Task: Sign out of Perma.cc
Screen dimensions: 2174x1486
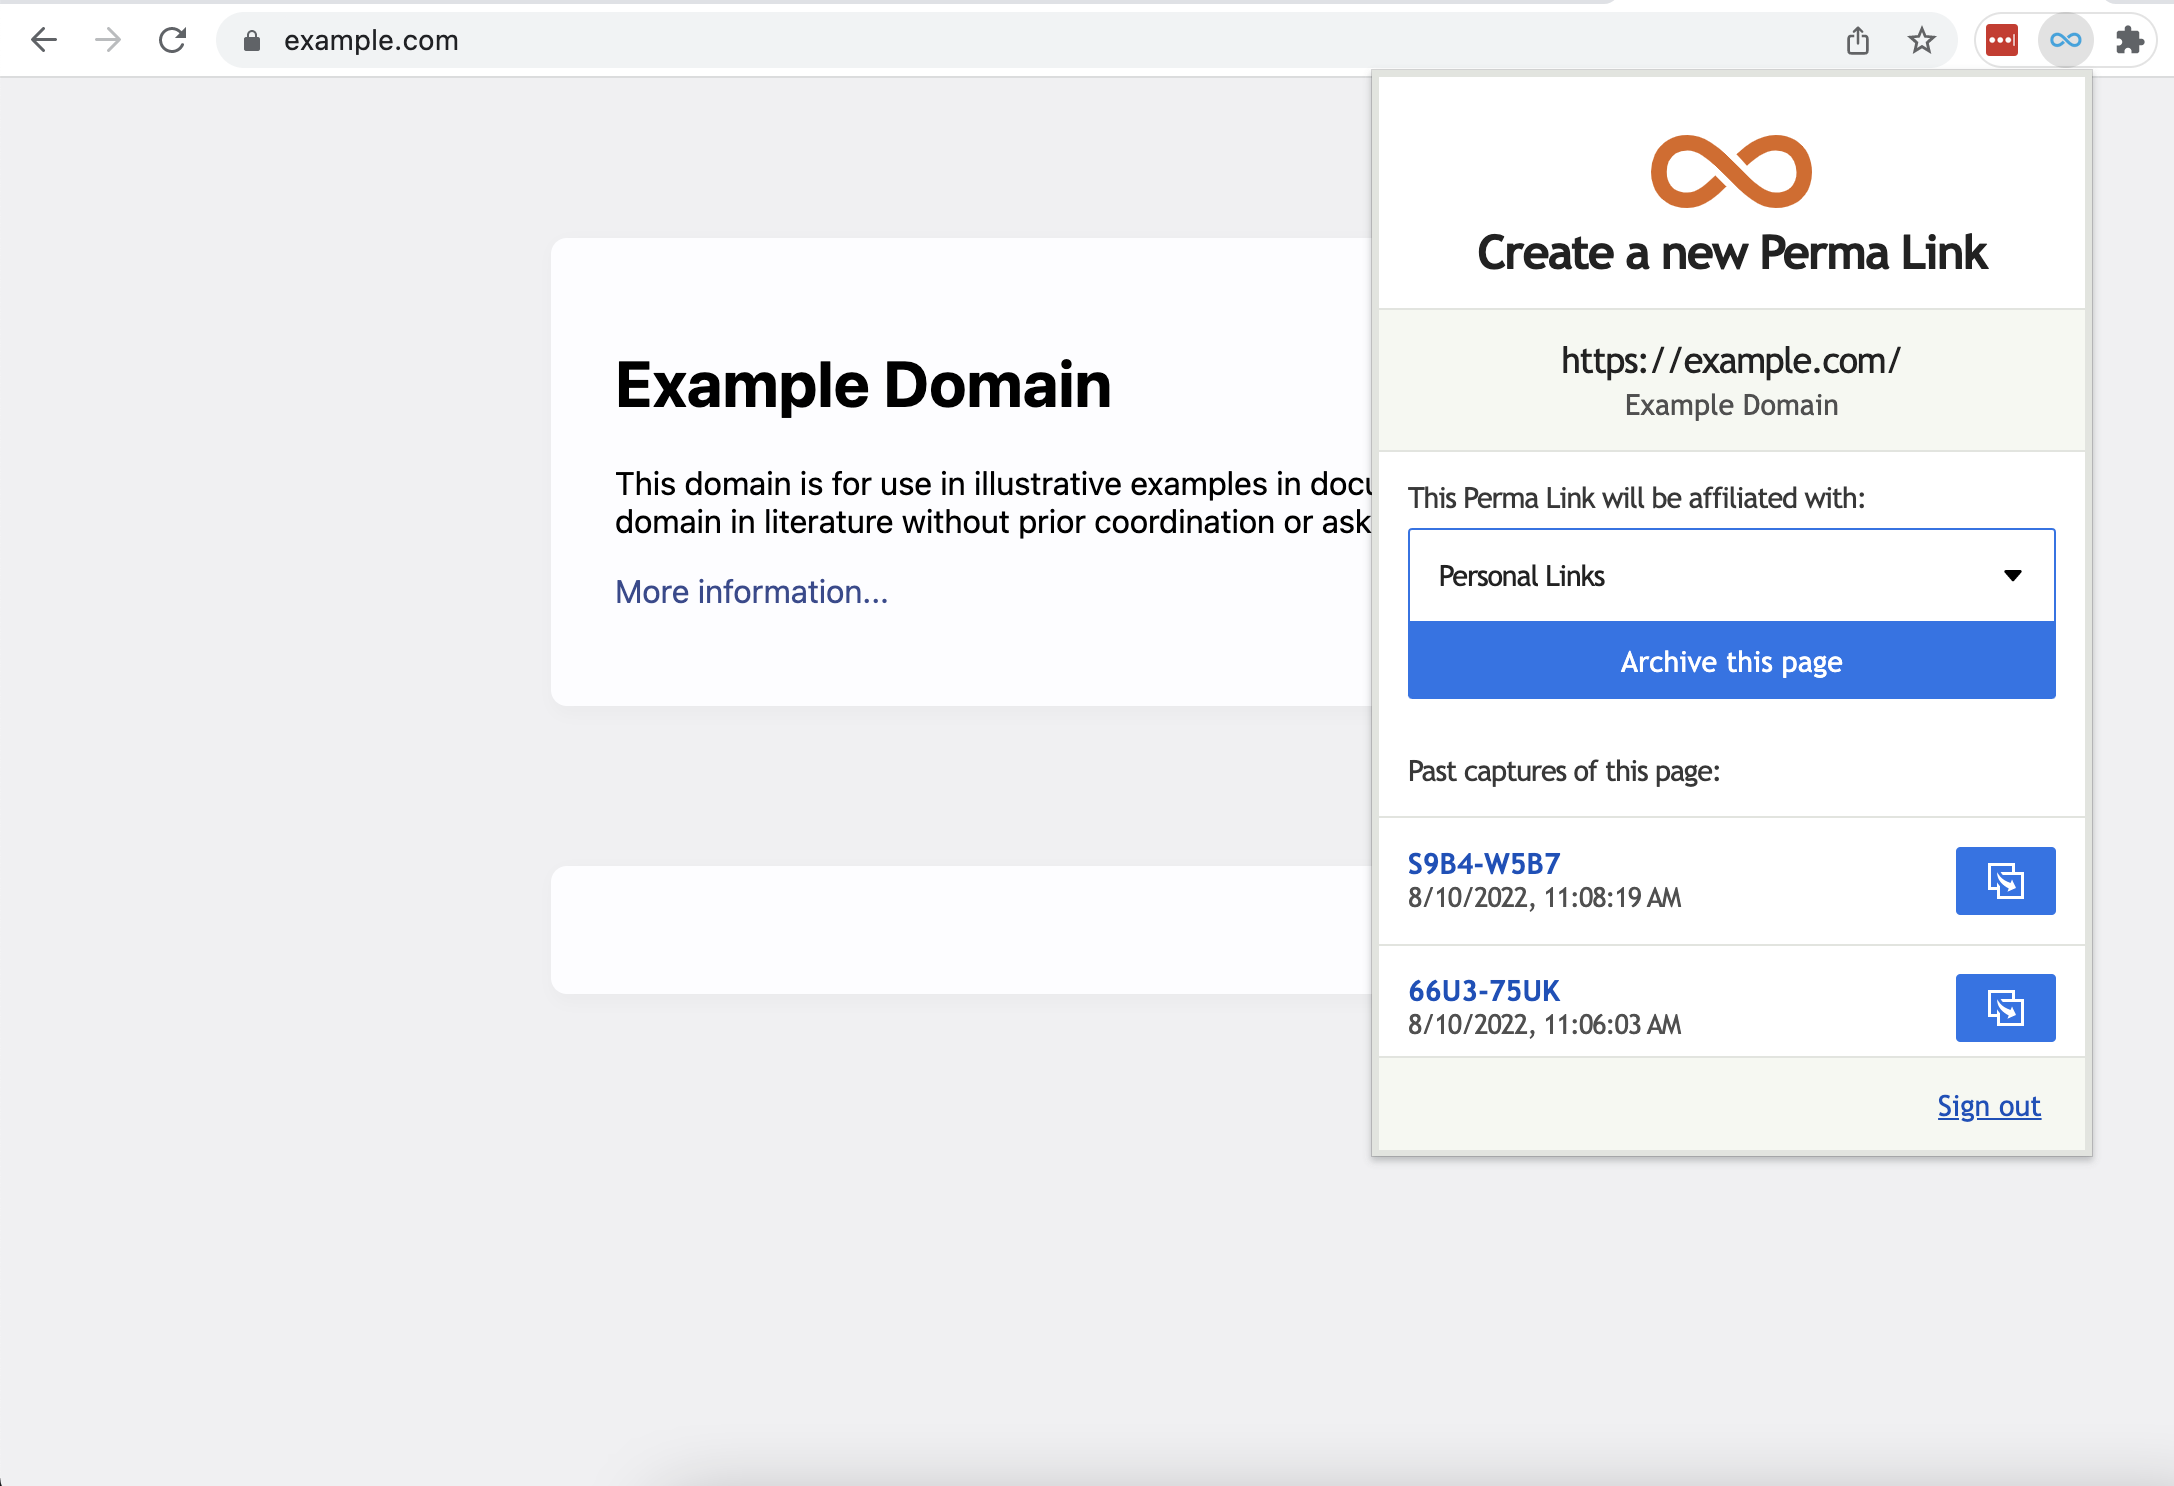Action: 1989,1106
